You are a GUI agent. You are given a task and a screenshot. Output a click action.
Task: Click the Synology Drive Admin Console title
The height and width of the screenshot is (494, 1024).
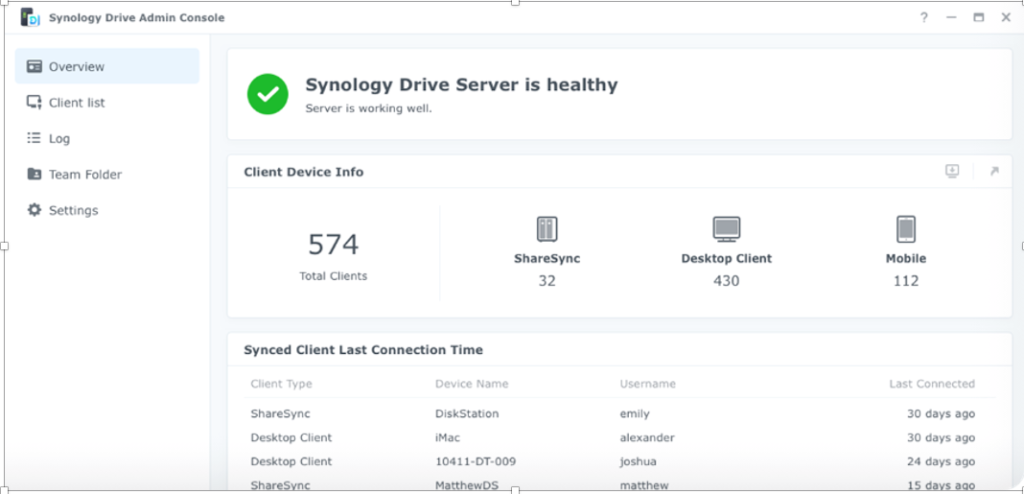136,18
